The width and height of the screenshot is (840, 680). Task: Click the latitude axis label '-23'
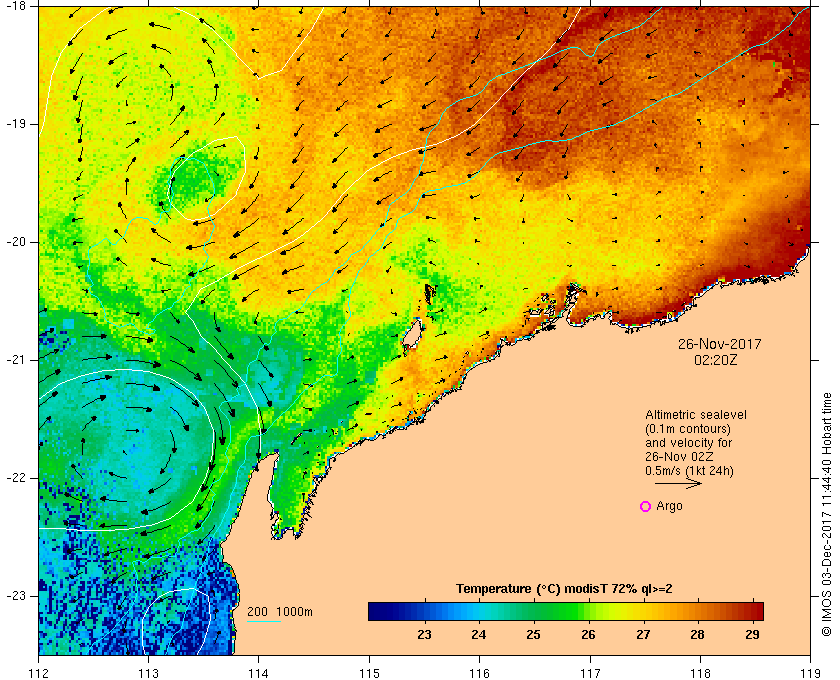[14, 596]
